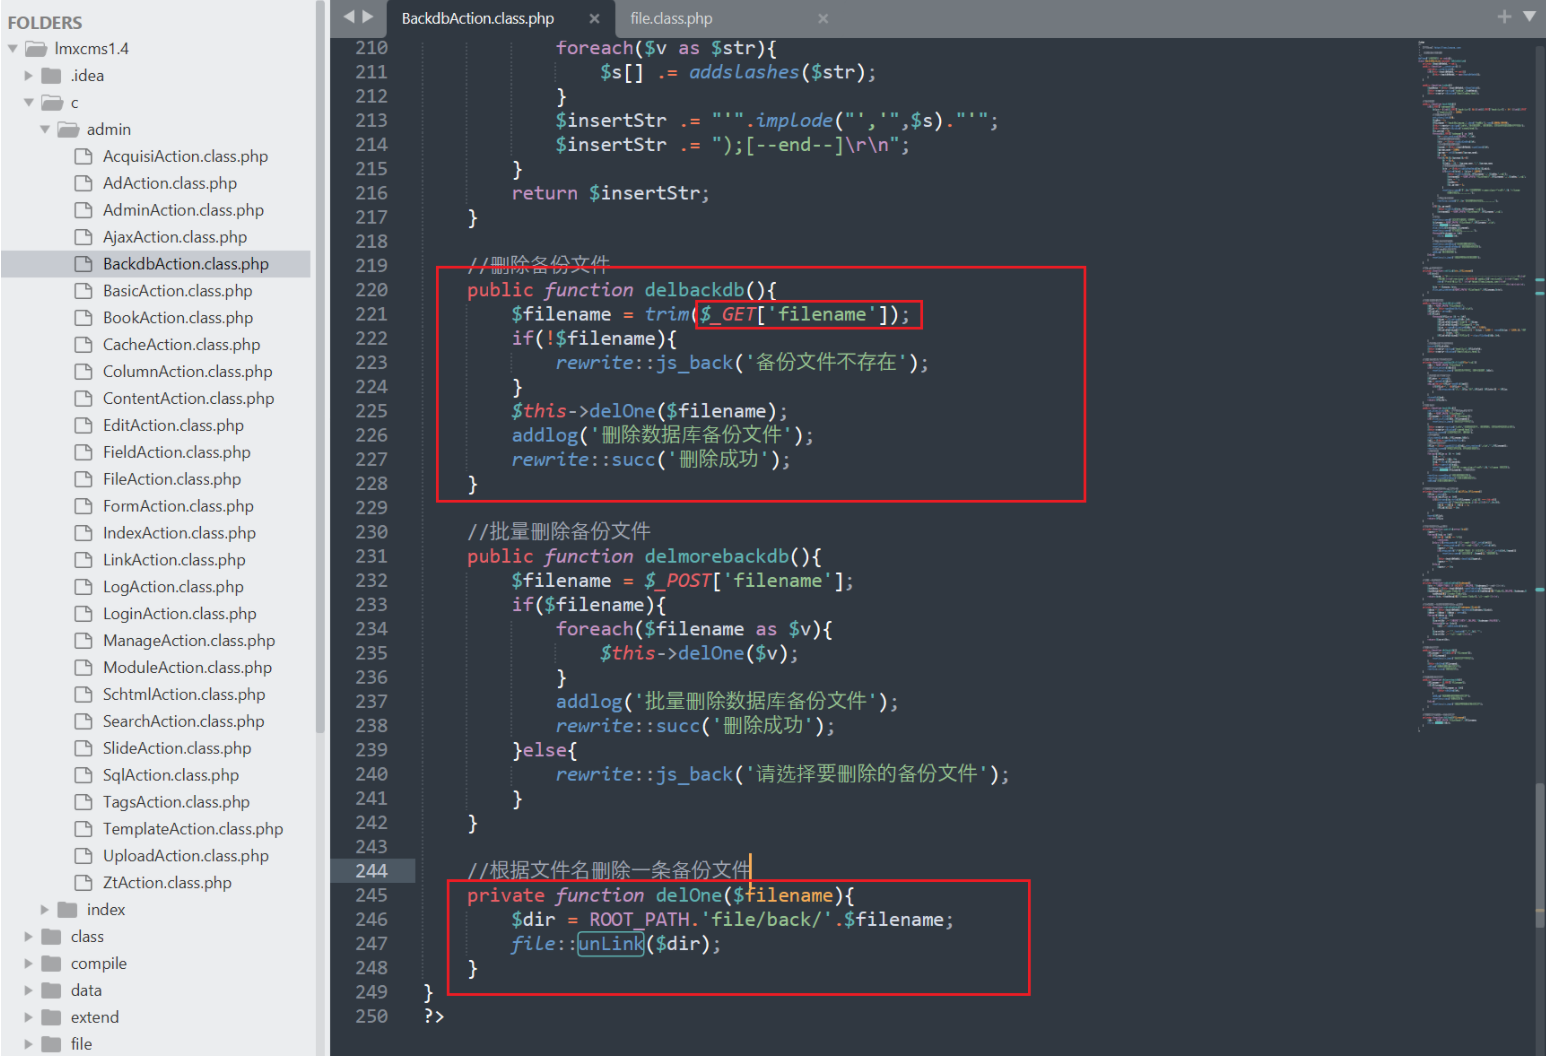Open SearchAction.class.php file
The height and width of the screenshot is (1056, 1546).
click(x=183, y=723)
